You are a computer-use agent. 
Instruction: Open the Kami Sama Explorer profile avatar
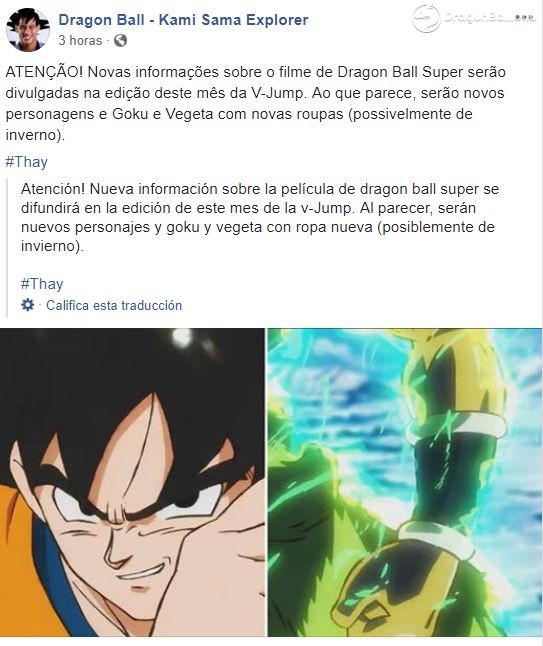(28, 30)
